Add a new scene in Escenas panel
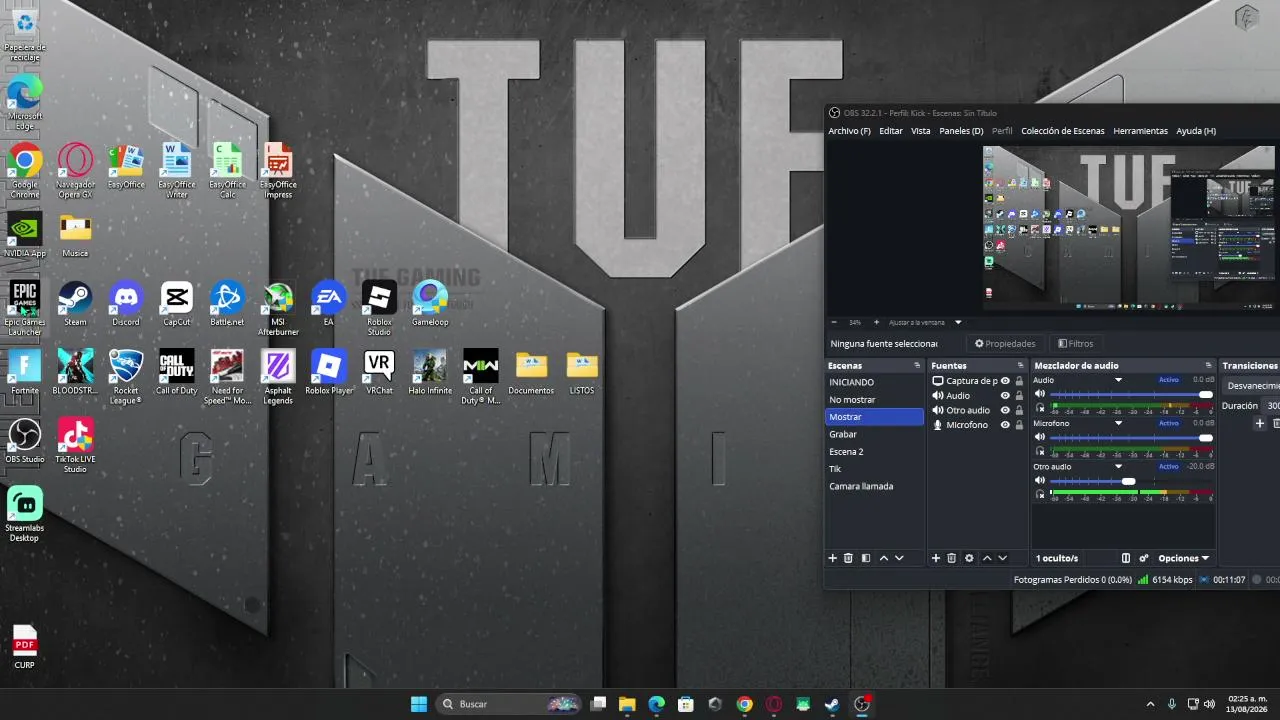This screenshot has width=1280, height=720. [832, 558]
